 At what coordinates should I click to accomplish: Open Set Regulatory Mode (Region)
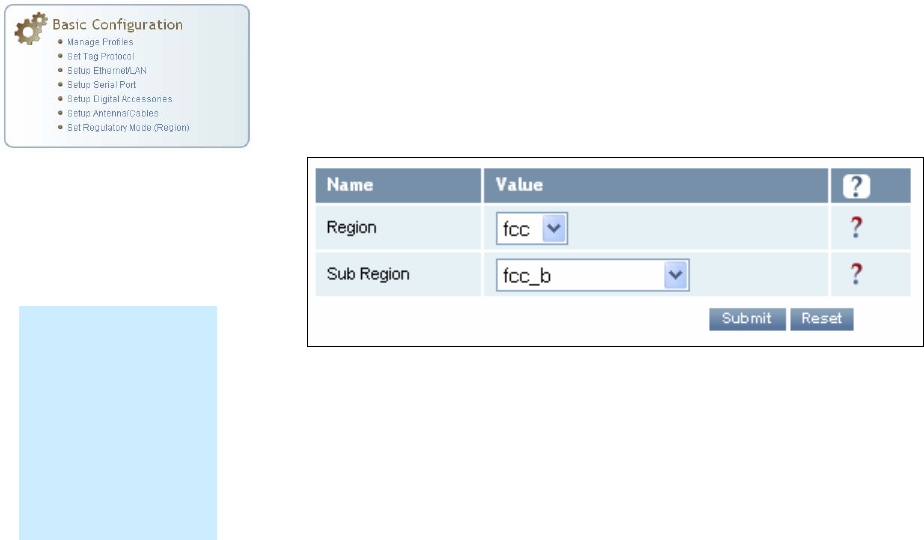point(128,127)
